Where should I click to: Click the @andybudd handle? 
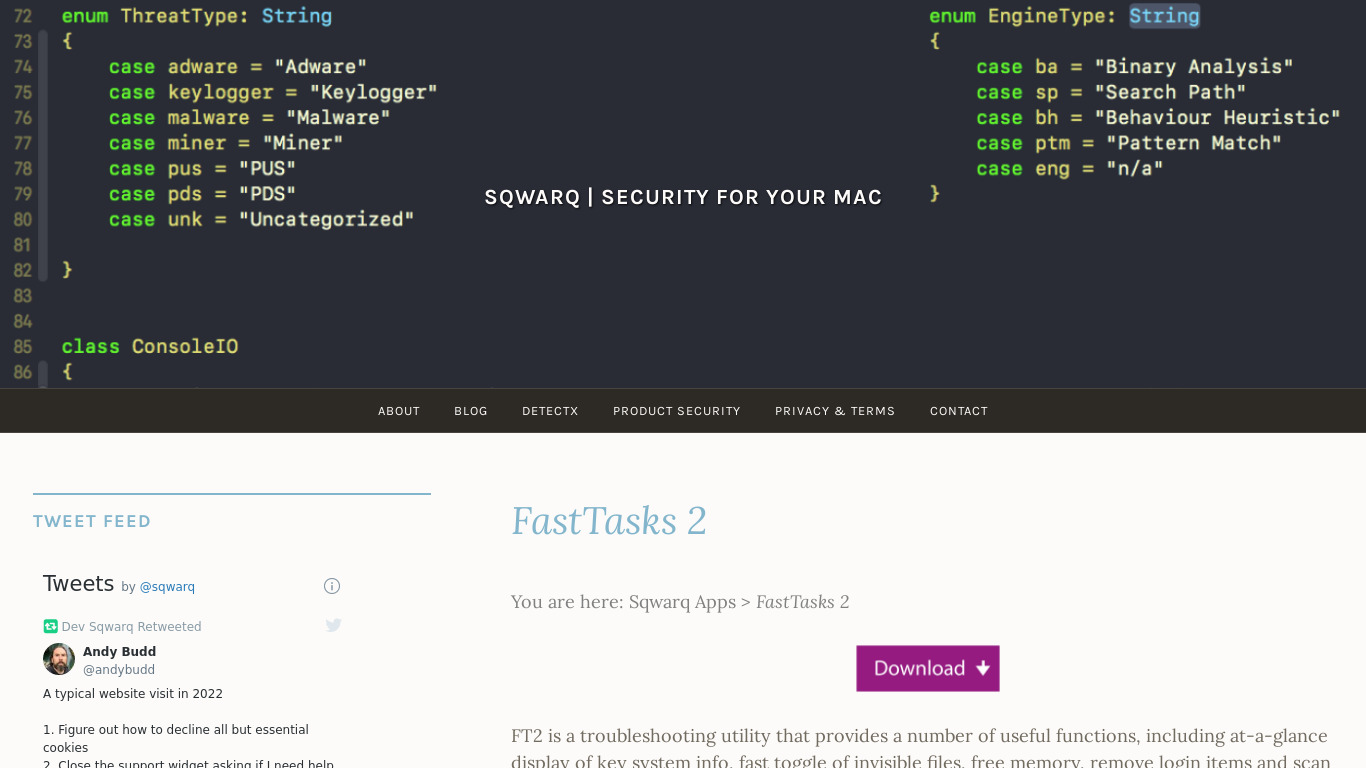click(x=119, y=670)
